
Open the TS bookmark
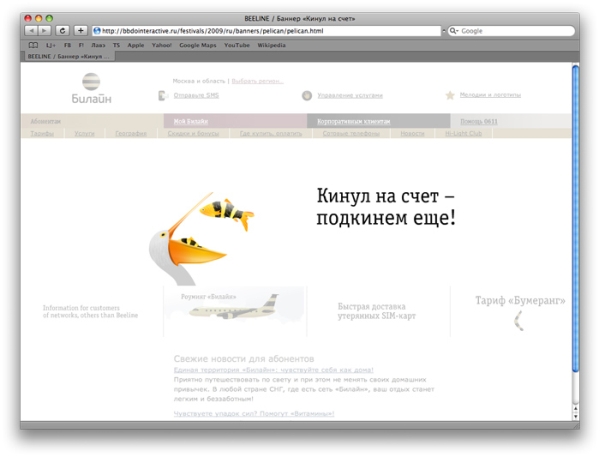(116, 45)
